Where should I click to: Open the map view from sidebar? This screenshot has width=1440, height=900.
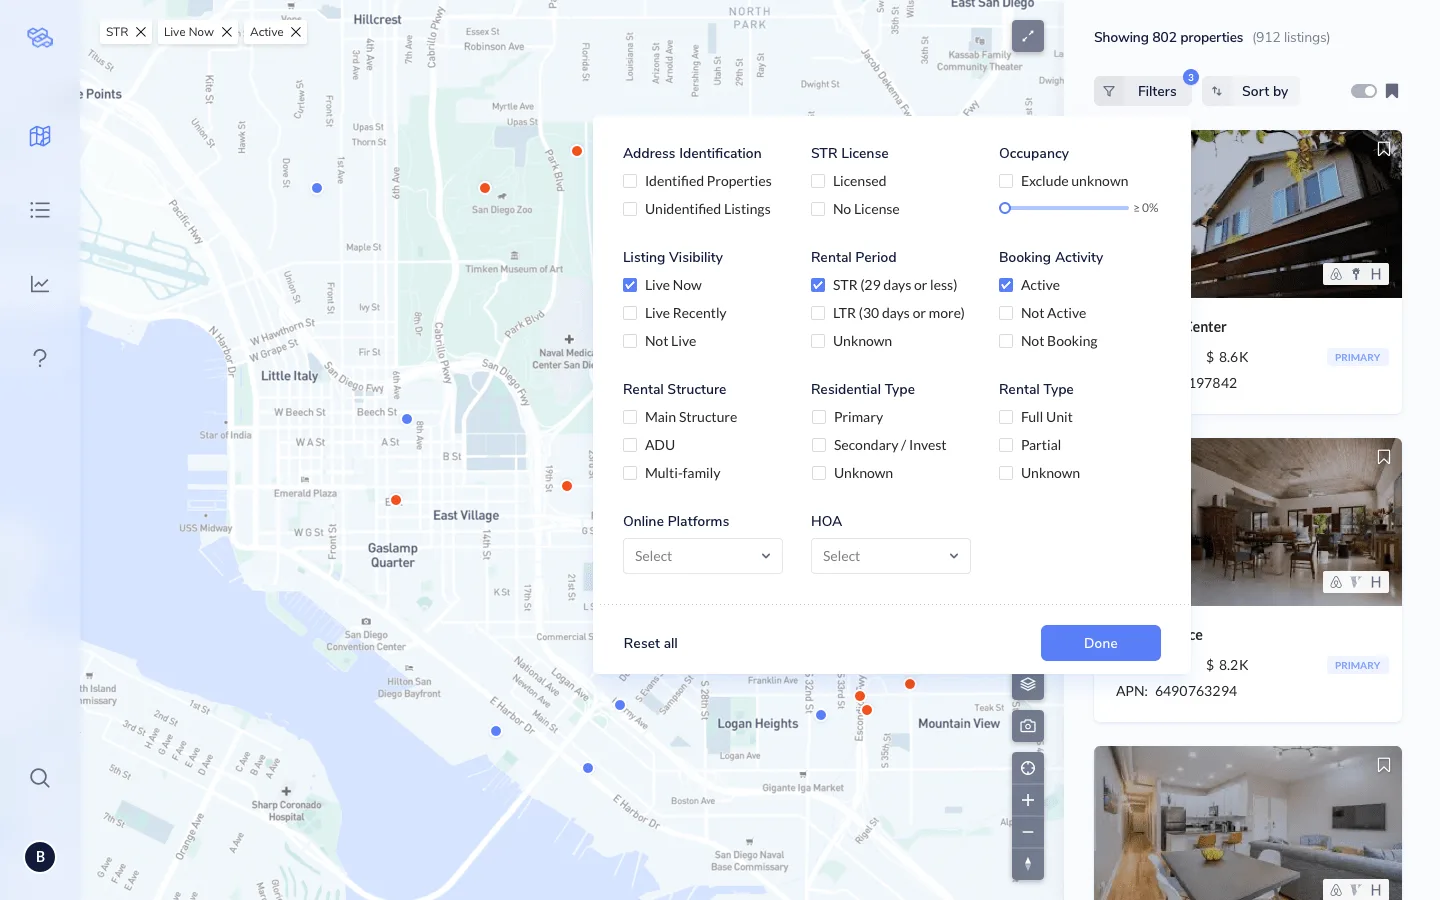coord(40,136)
